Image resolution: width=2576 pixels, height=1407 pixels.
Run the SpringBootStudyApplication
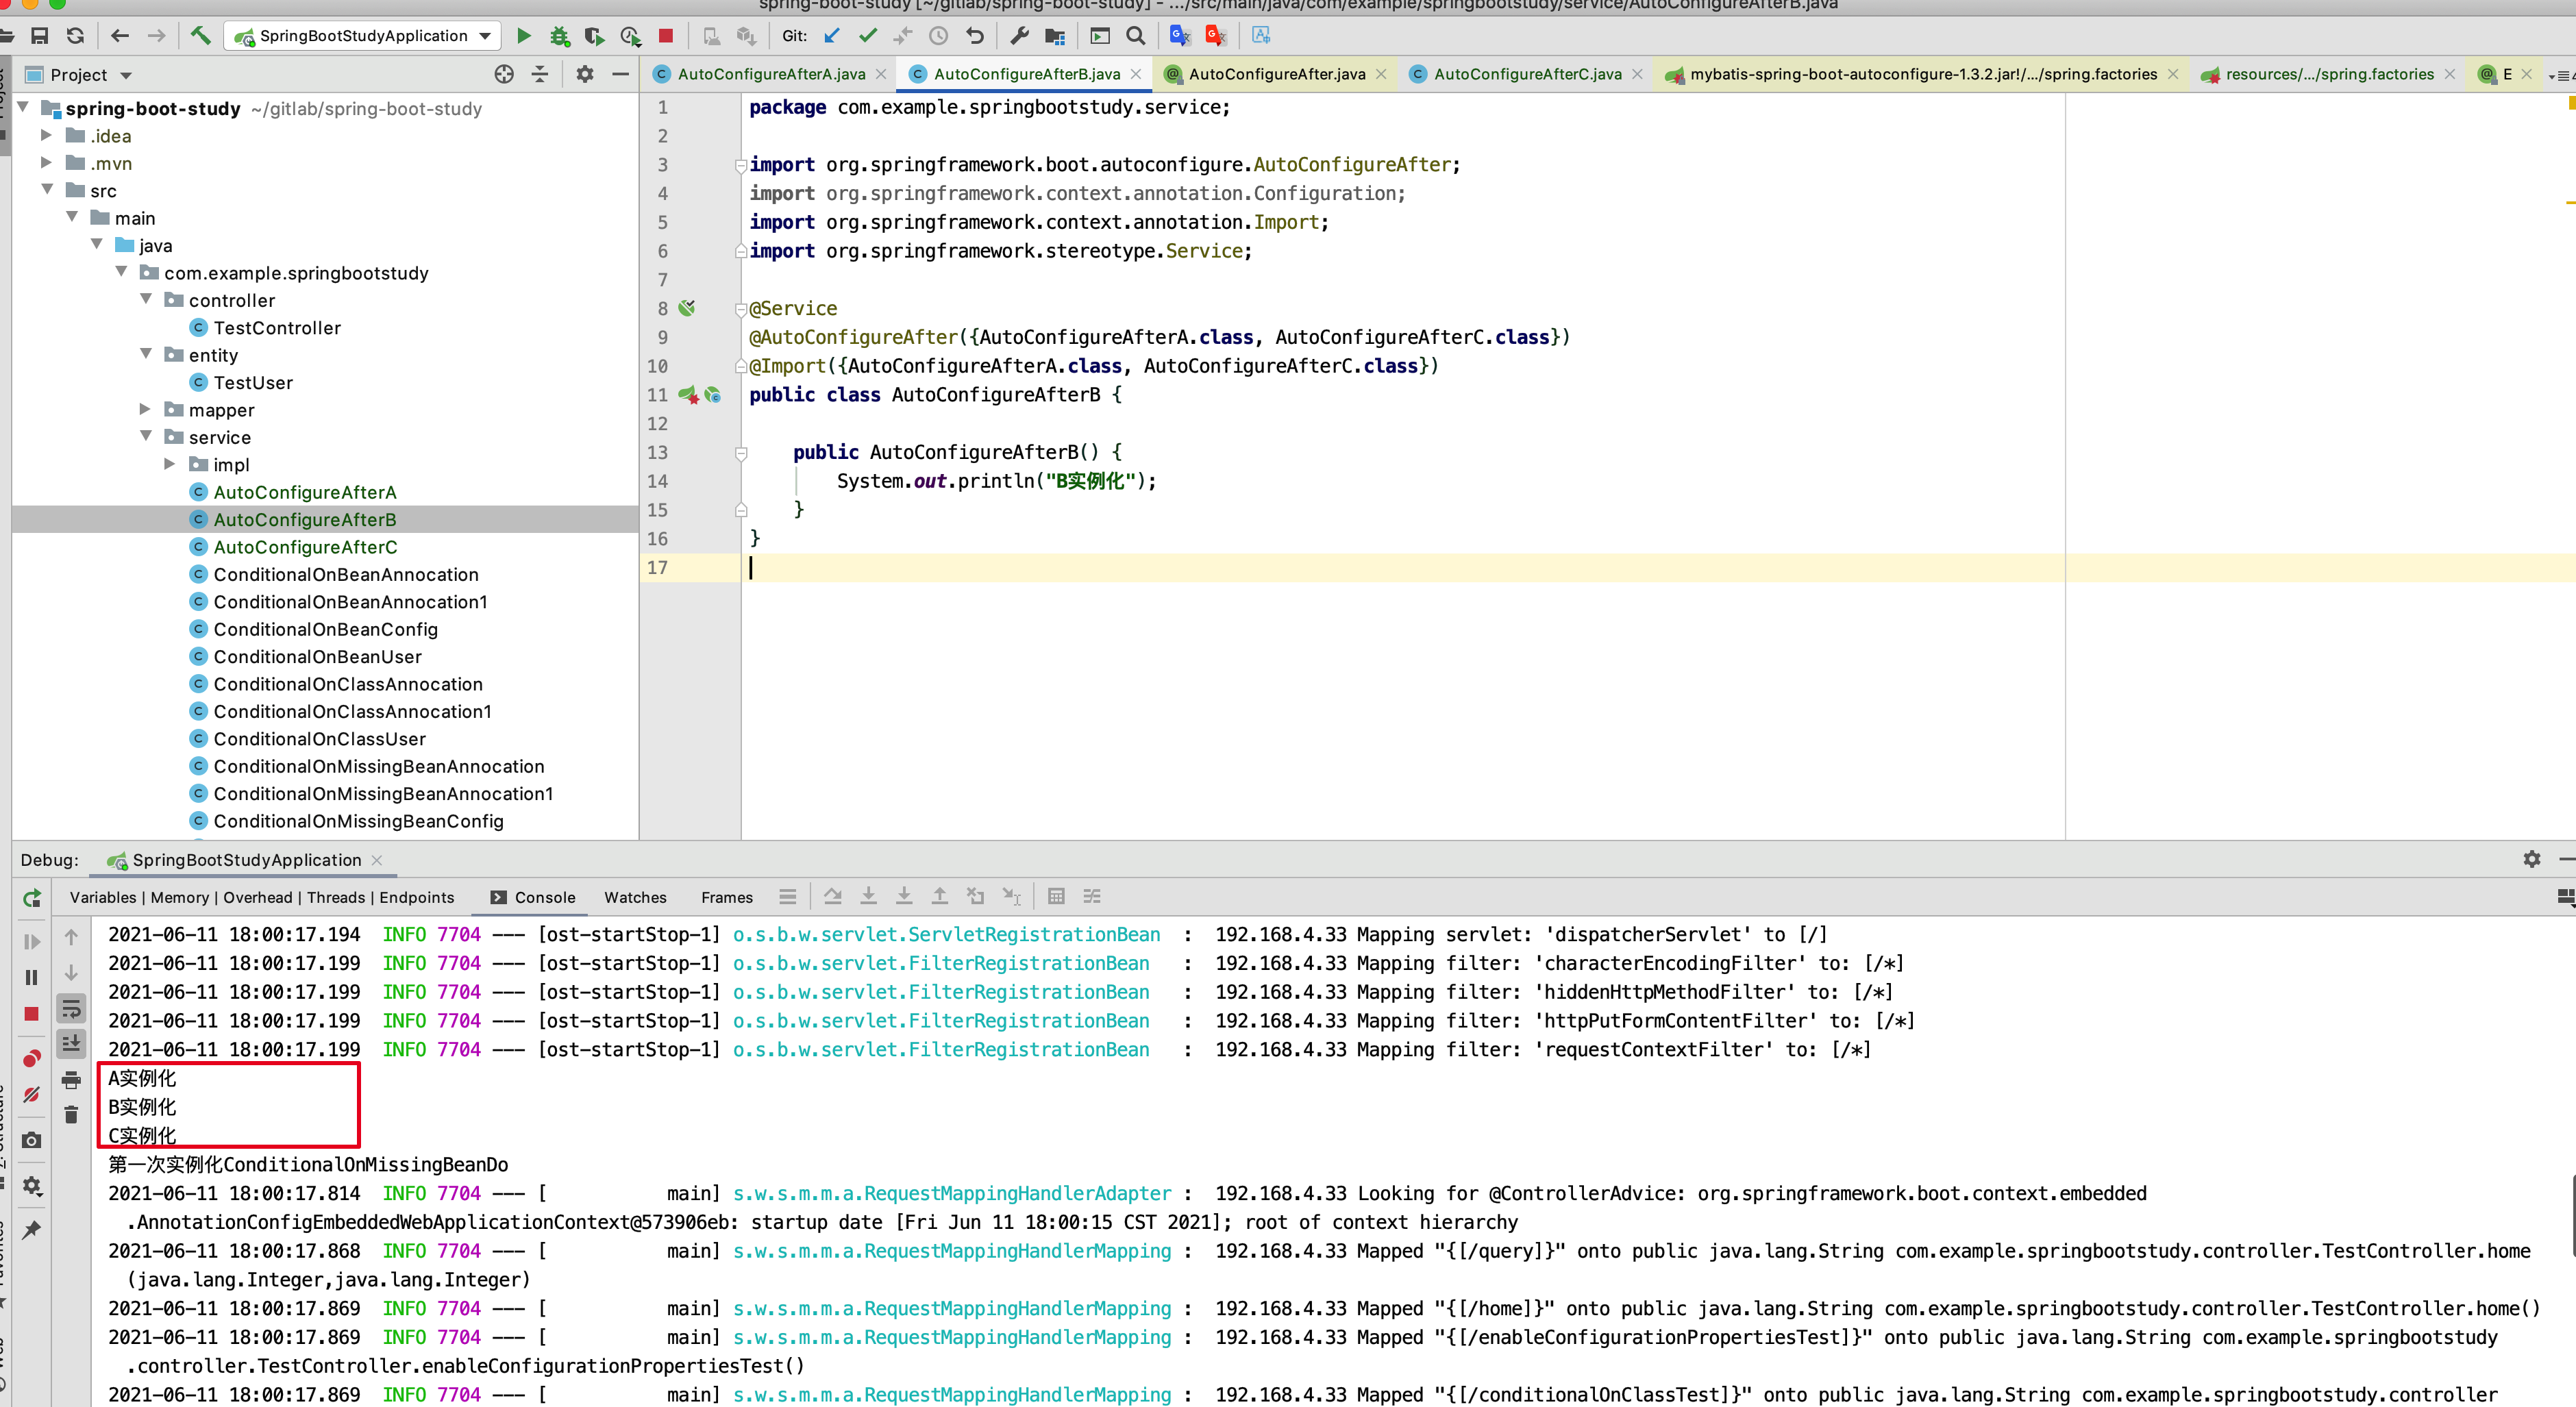pyautogui.click(x=524, y=36)
